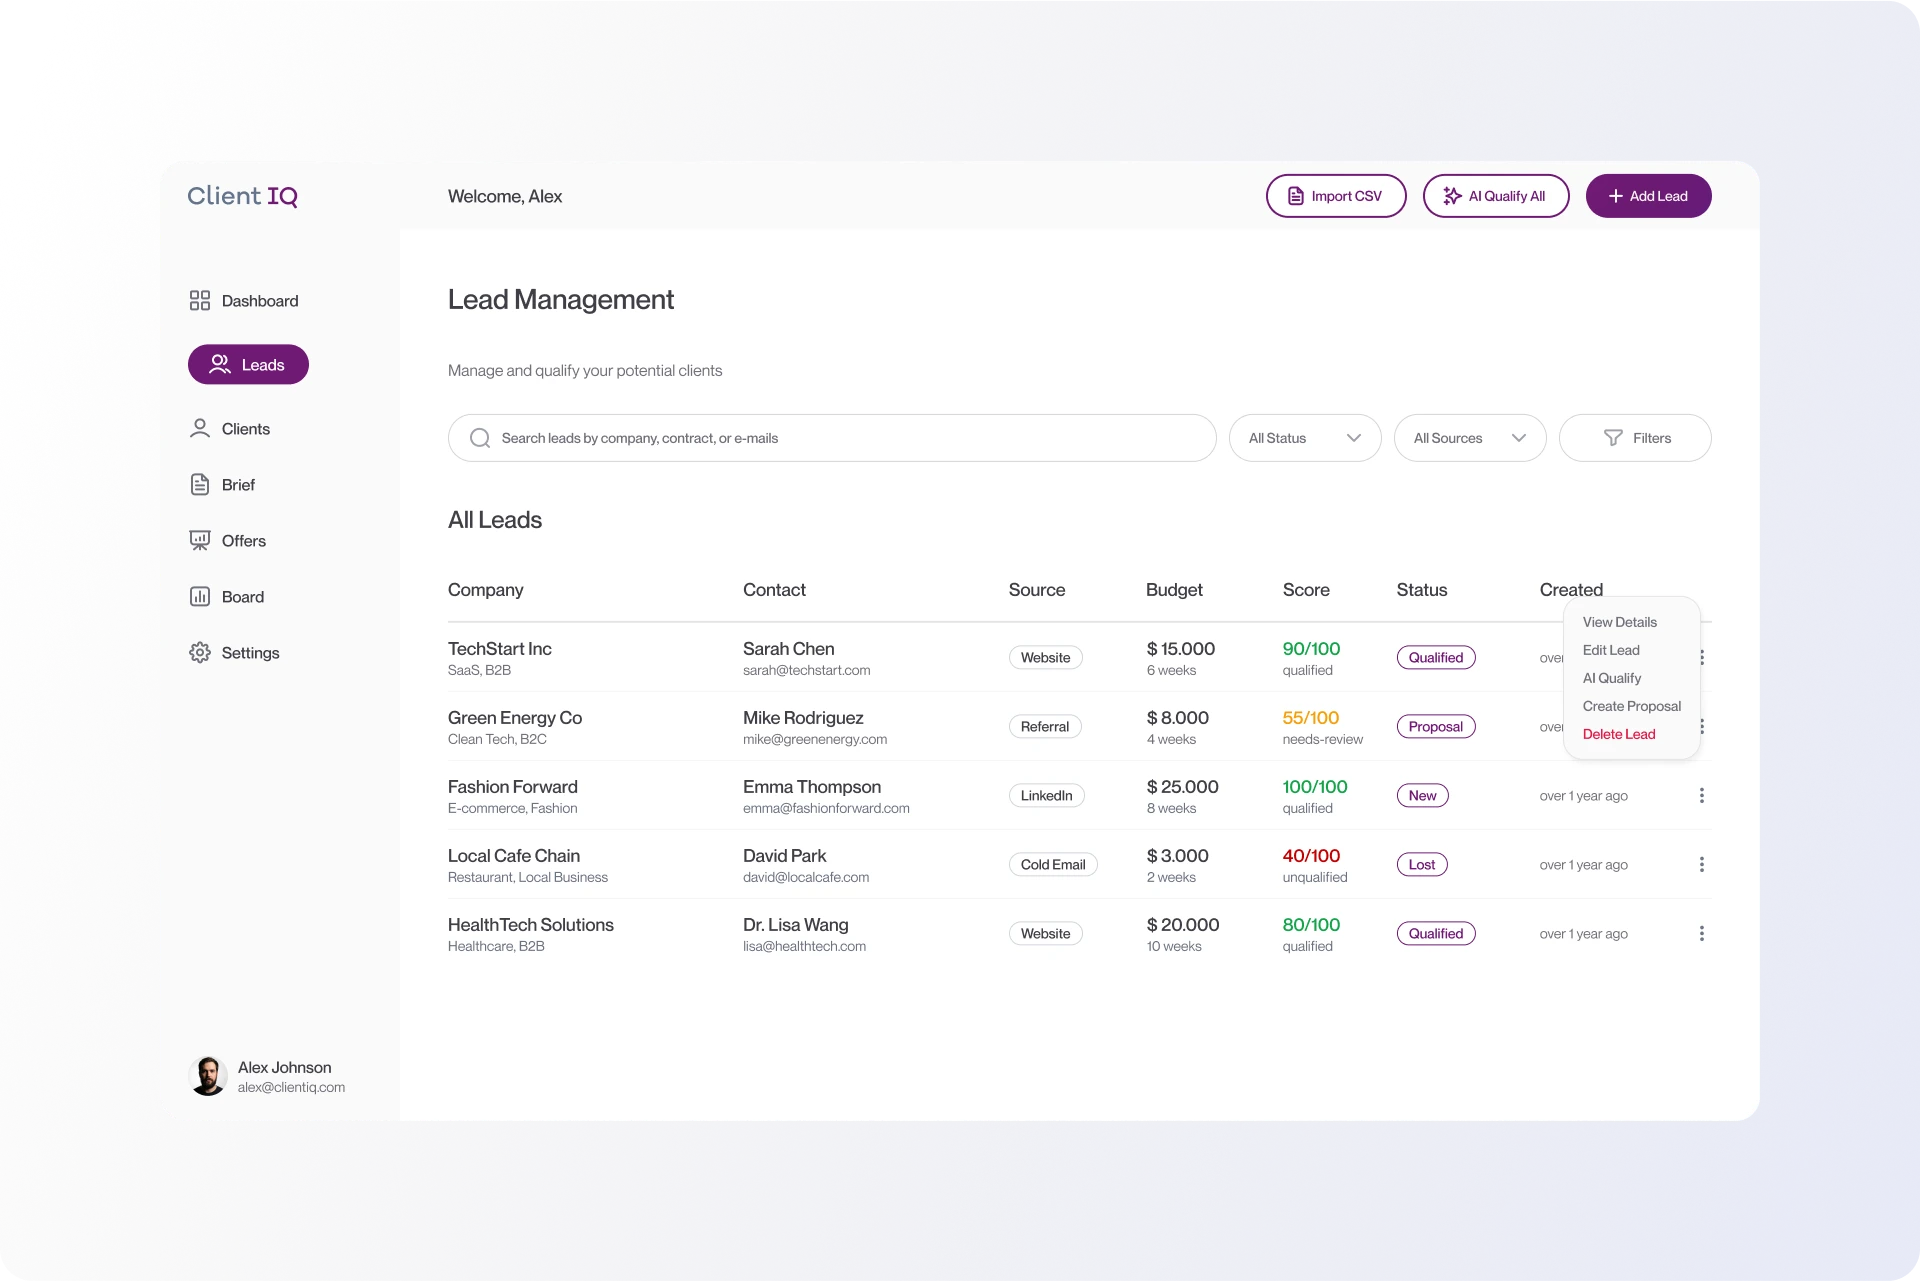This screenshot has height=1281, width=1920.
Task: Open the All Status dropdown
Action: (1305, 437)
